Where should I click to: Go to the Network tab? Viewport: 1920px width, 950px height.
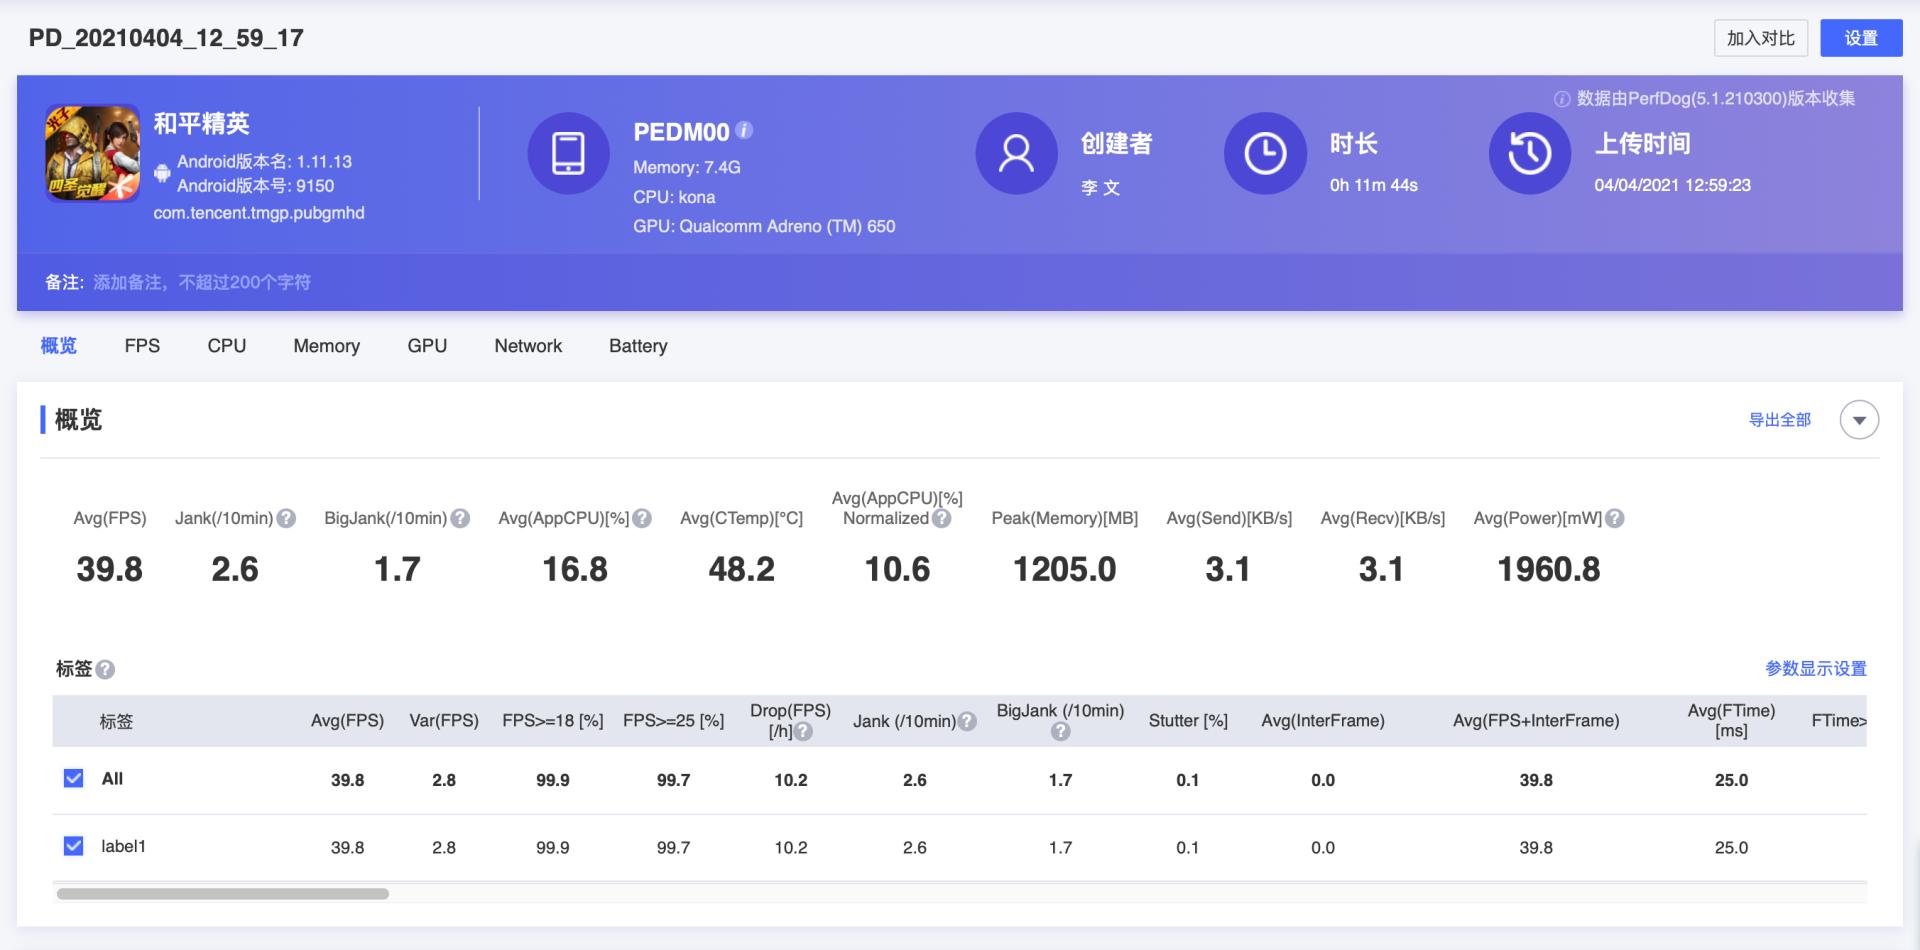528,346
